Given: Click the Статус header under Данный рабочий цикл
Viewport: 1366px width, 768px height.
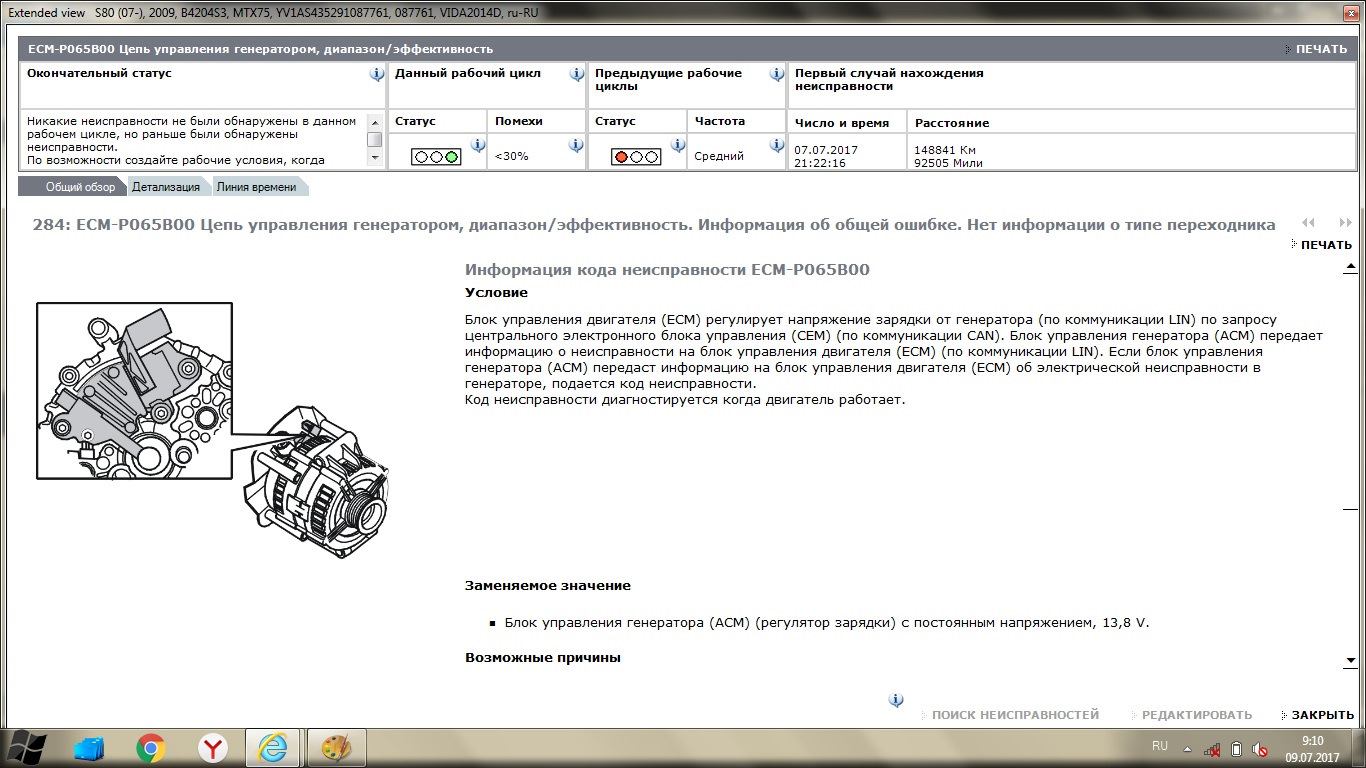Looking at the screenshot, I should [416, 121].
